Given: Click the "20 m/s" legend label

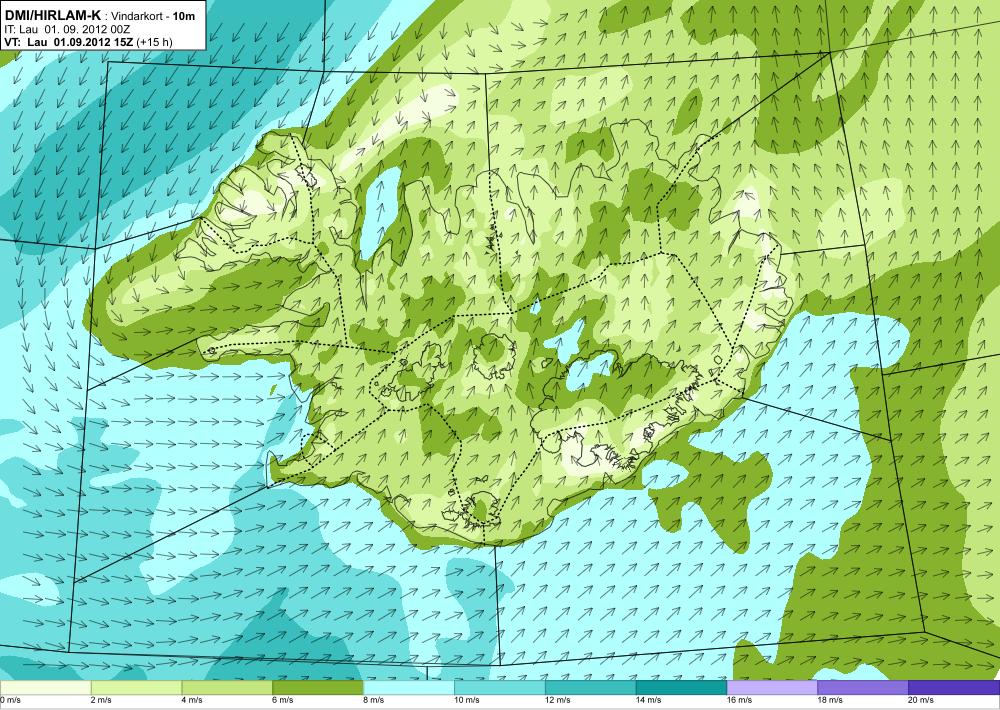Looking at the screenshot, I should [x=922, y=700].
